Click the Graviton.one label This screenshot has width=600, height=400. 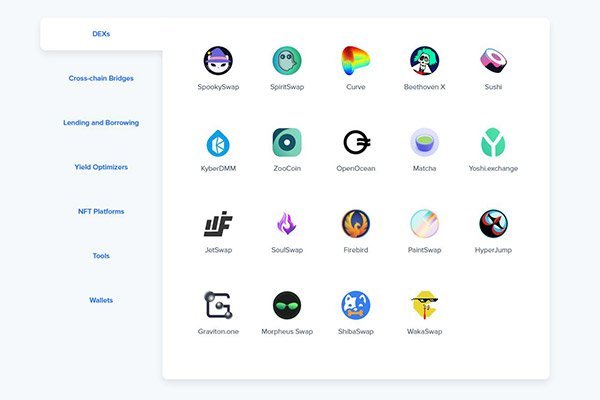pos(218,331)
